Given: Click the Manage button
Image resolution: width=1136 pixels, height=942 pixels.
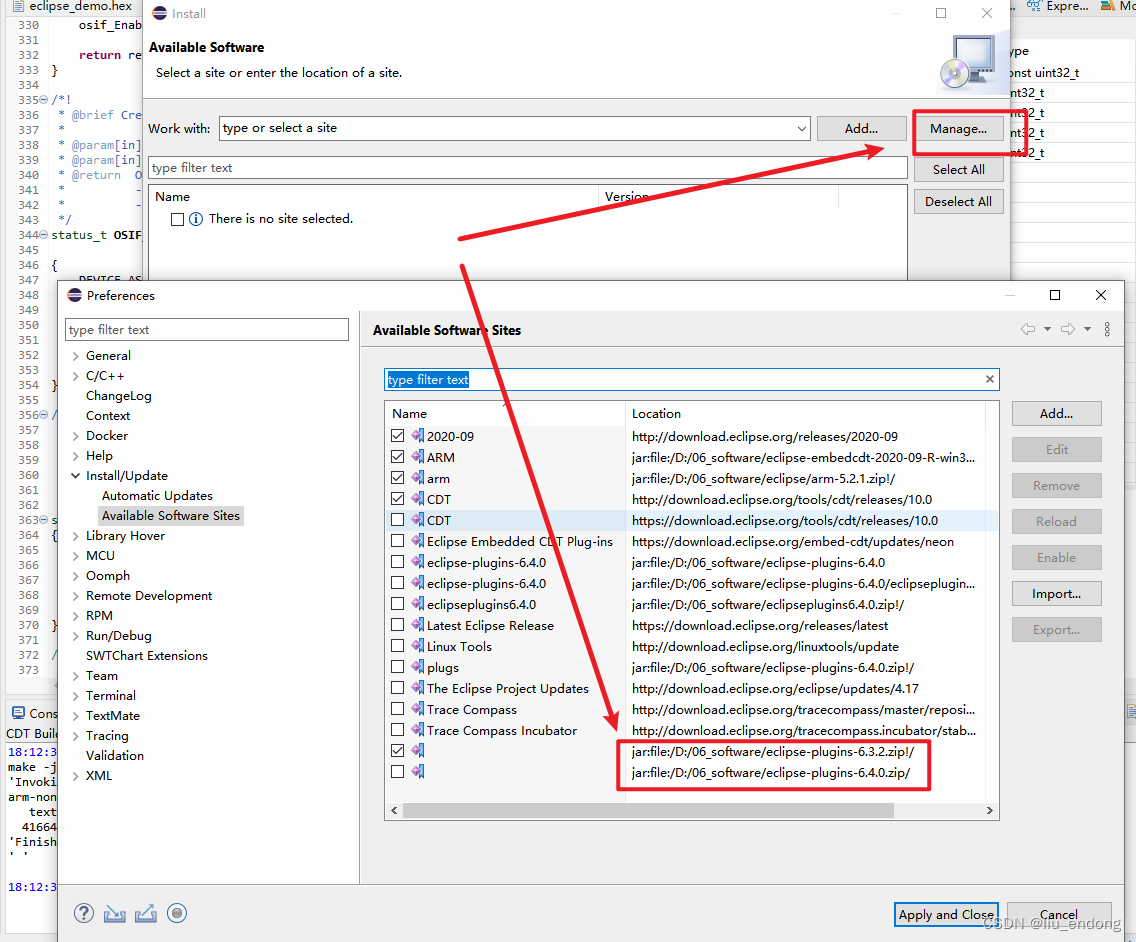Looking at the screenshot, I should click(x=958, y=128).
